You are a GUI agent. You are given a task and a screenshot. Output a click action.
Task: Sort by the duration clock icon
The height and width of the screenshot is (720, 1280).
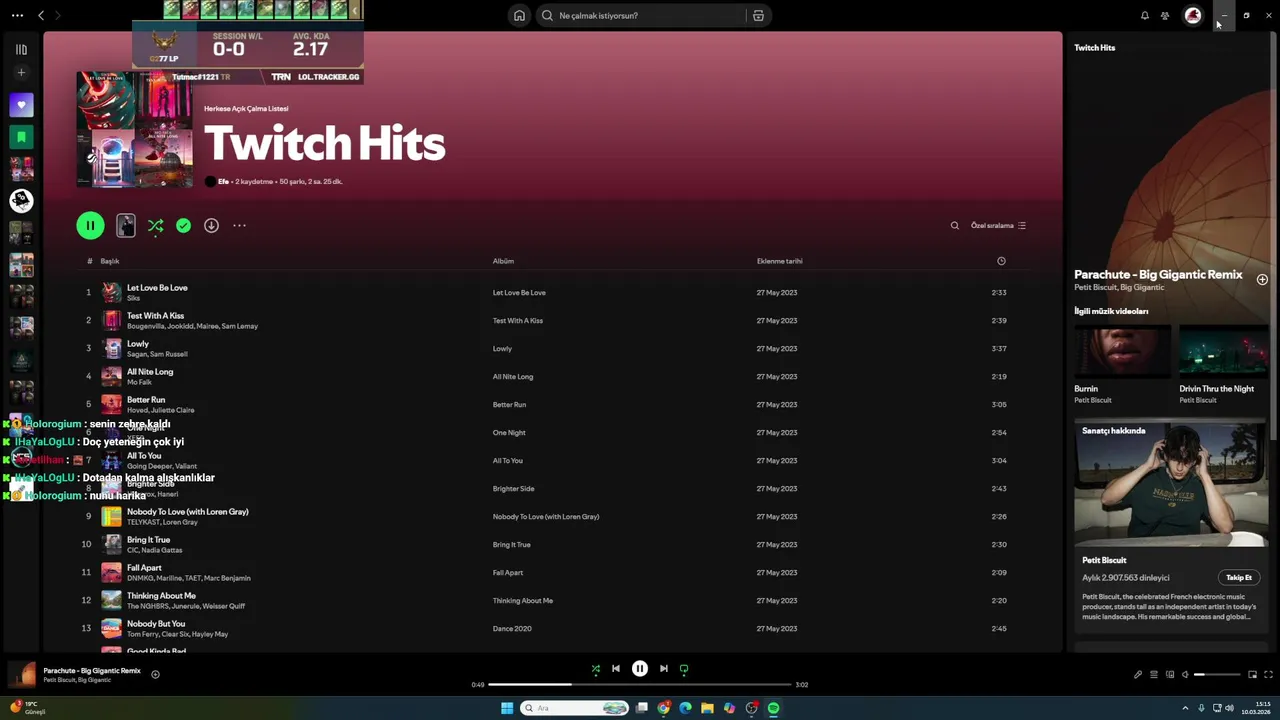coord(1001,261)
